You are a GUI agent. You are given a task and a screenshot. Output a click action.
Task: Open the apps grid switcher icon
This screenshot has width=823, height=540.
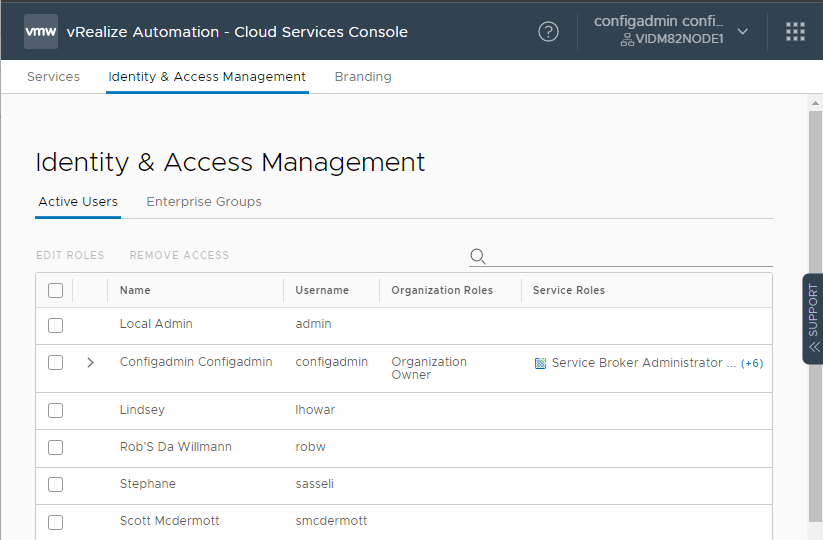tap(795, 31)
